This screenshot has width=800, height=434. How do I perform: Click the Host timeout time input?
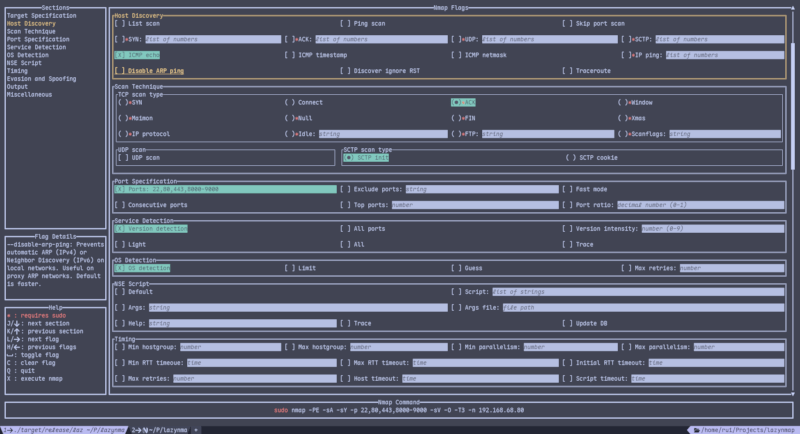pos(481,379)
